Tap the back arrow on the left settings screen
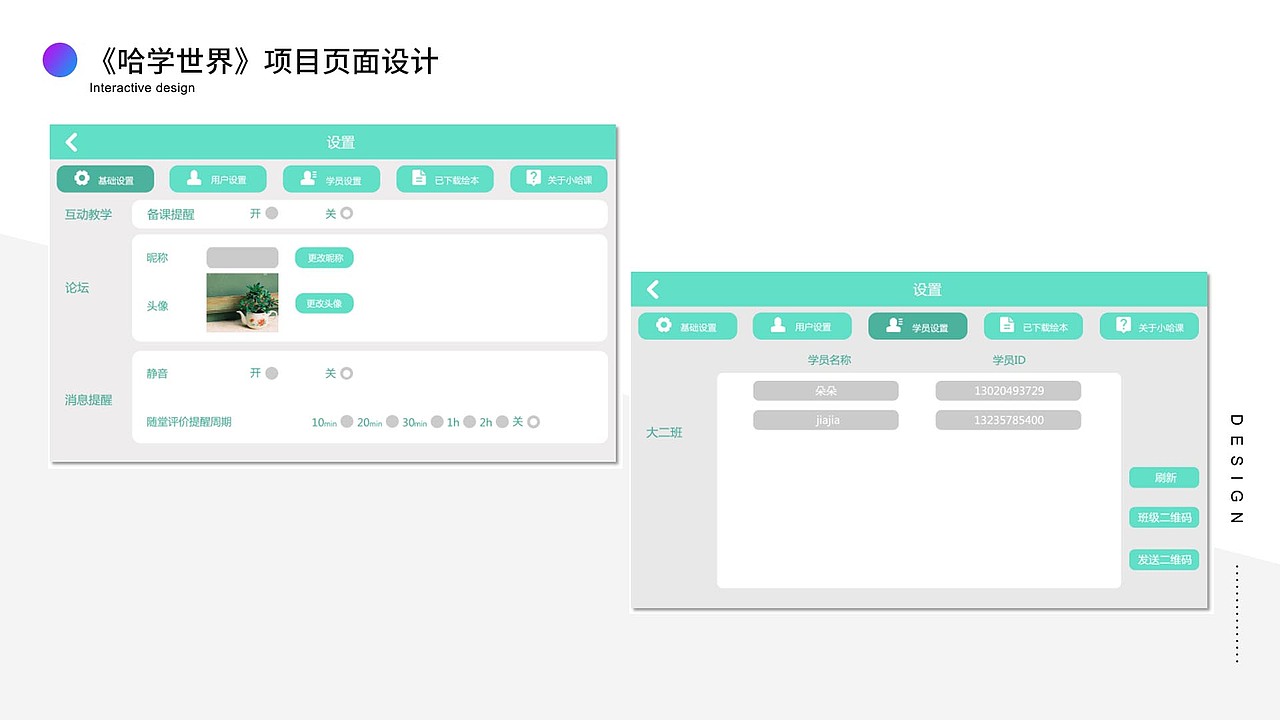The height and width of the screenshot is (720, 1280). 71,142
